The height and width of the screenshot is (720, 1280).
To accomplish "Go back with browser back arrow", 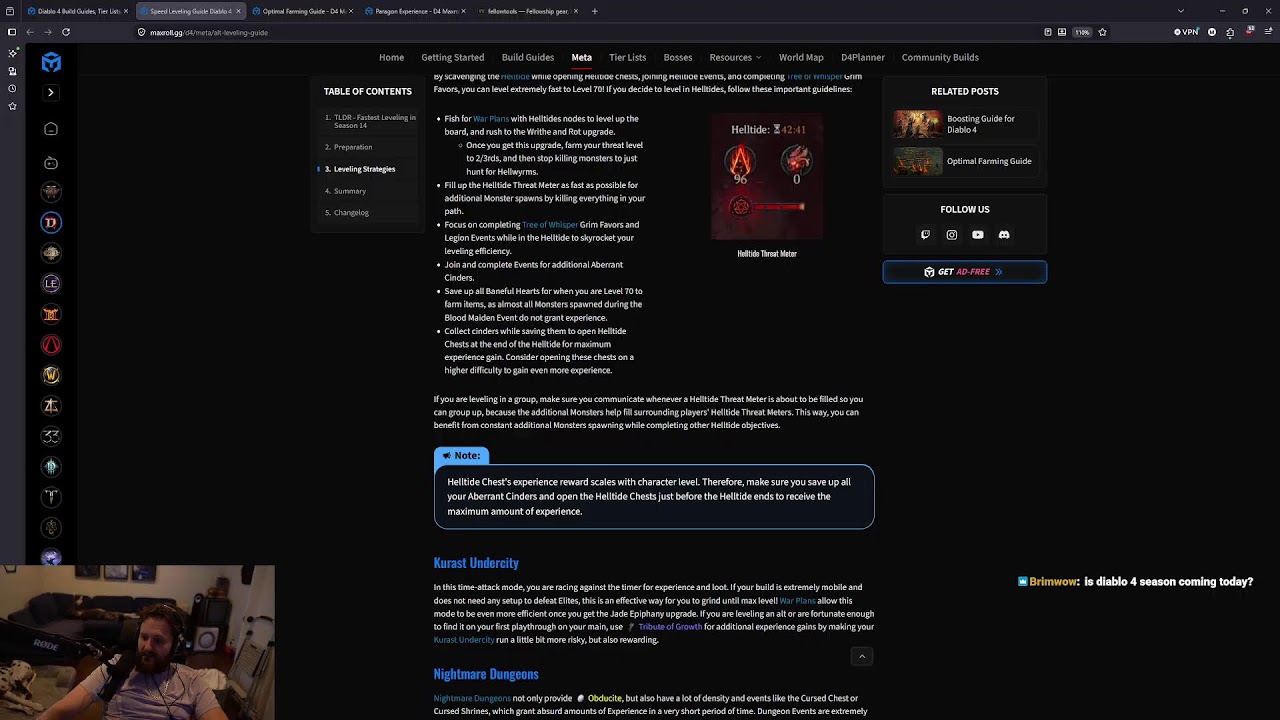I will pyautogui.click(x=30, y=32).
